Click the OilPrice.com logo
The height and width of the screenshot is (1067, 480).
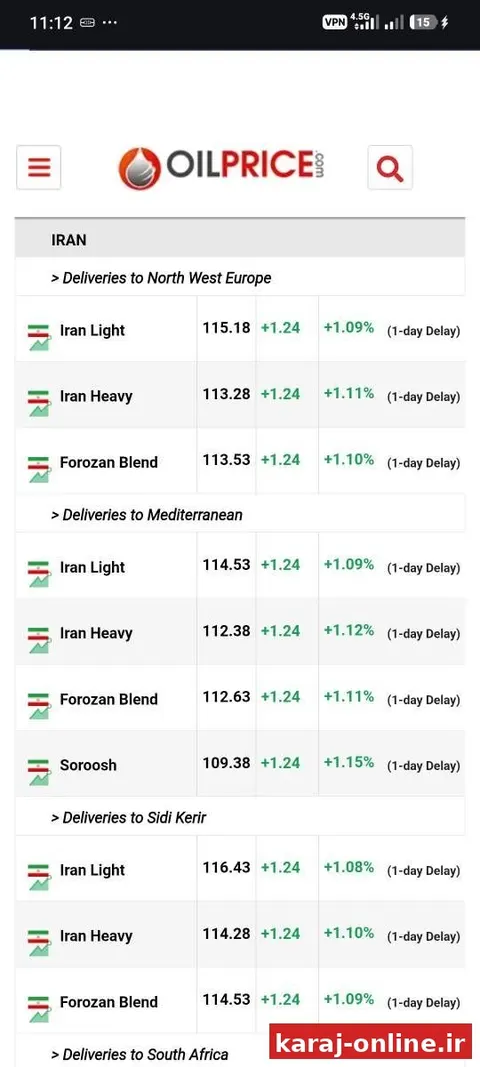tap(221, 168)
